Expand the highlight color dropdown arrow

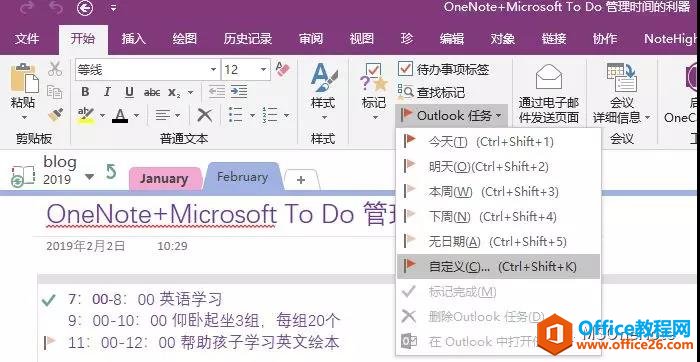click(102, 116)
